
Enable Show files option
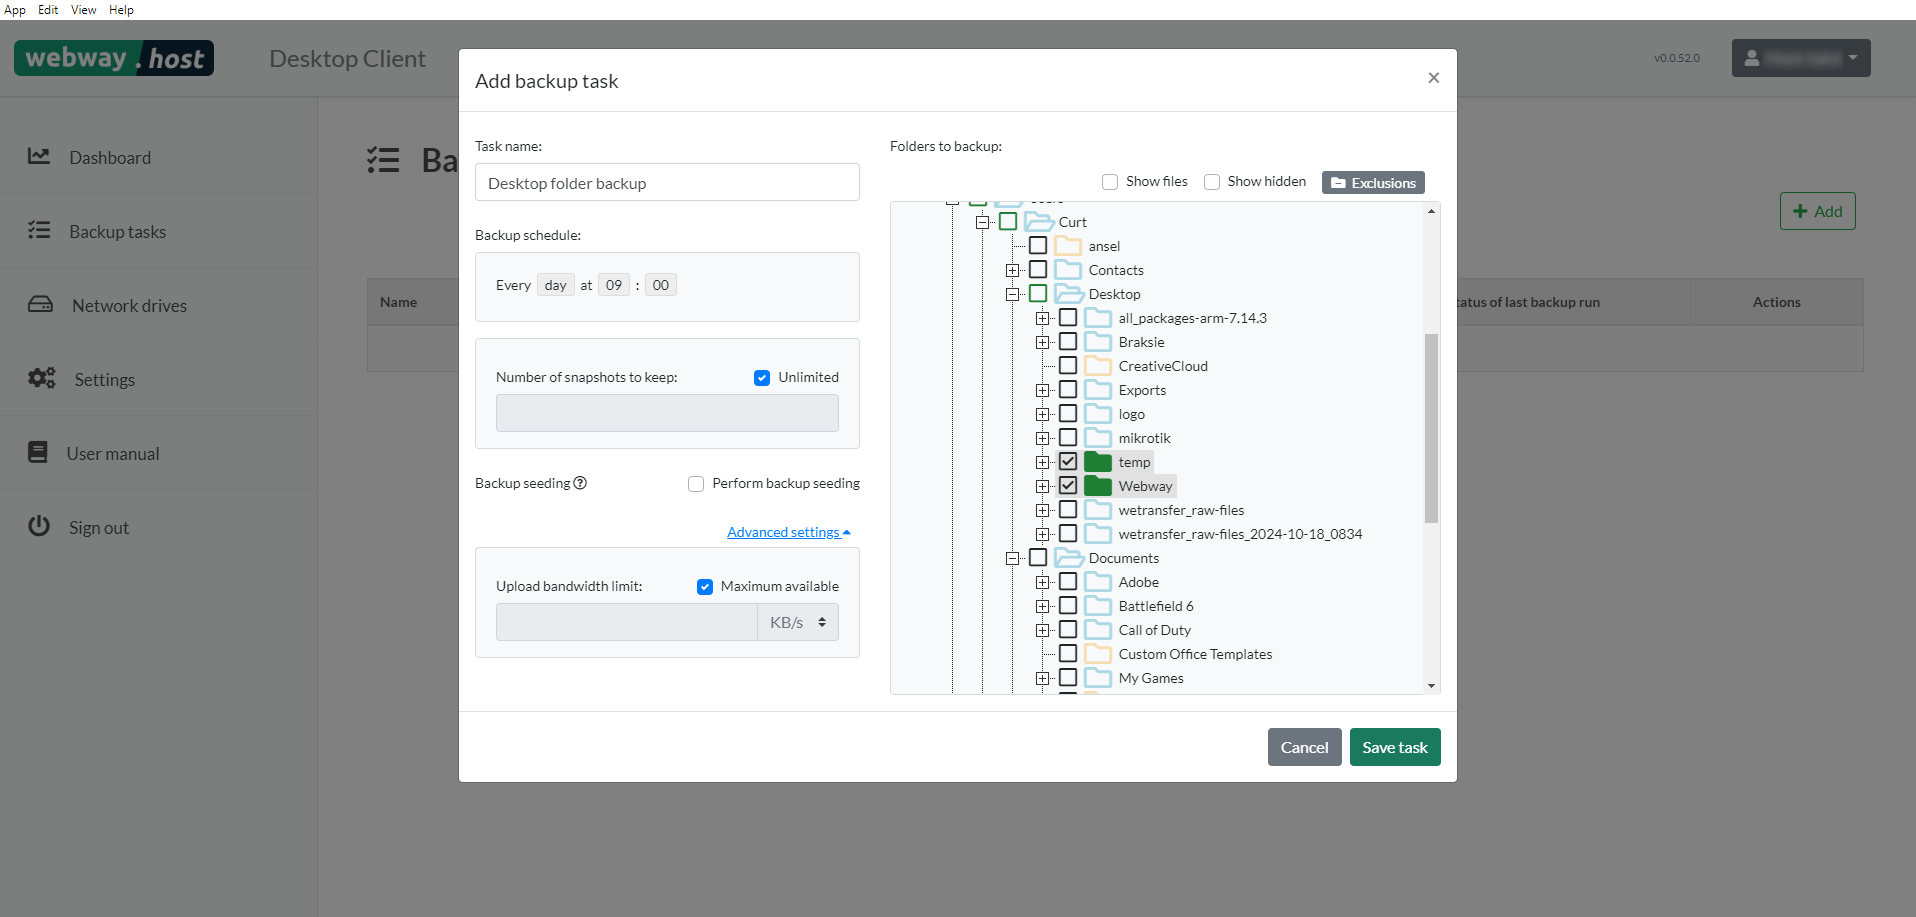point(1110,181)
